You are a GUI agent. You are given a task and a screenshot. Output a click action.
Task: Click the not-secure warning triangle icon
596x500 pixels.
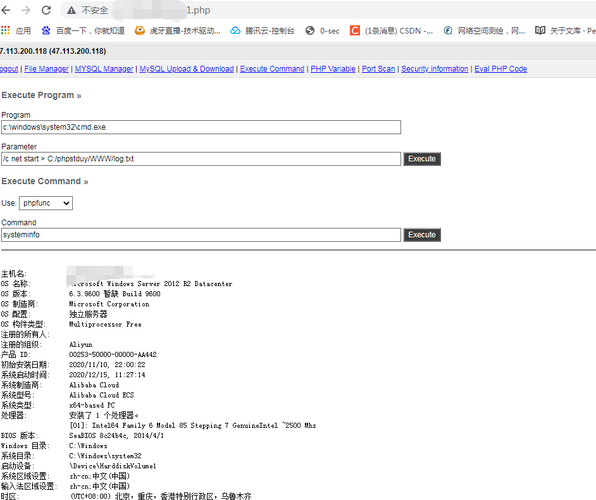71,10
